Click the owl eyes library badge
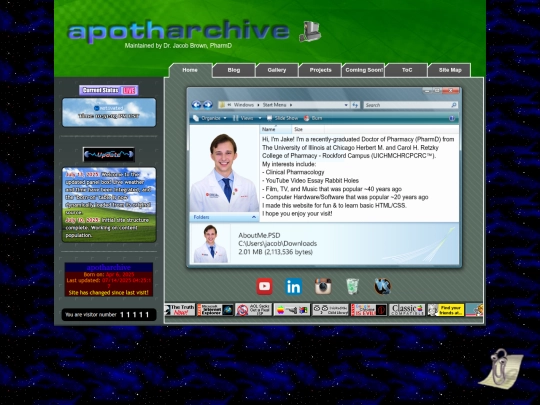Image resolution: width=540 pixels, height=405 pixels. click(330, 310)
